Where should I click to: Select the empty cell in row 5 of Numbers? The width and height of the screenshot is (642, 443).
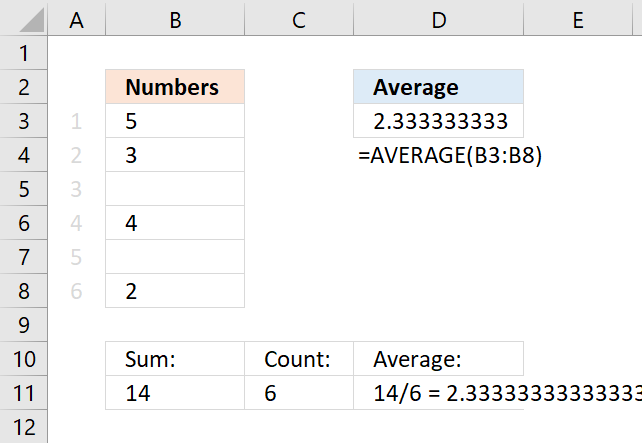pyautogui.click(x=175, y=189)
